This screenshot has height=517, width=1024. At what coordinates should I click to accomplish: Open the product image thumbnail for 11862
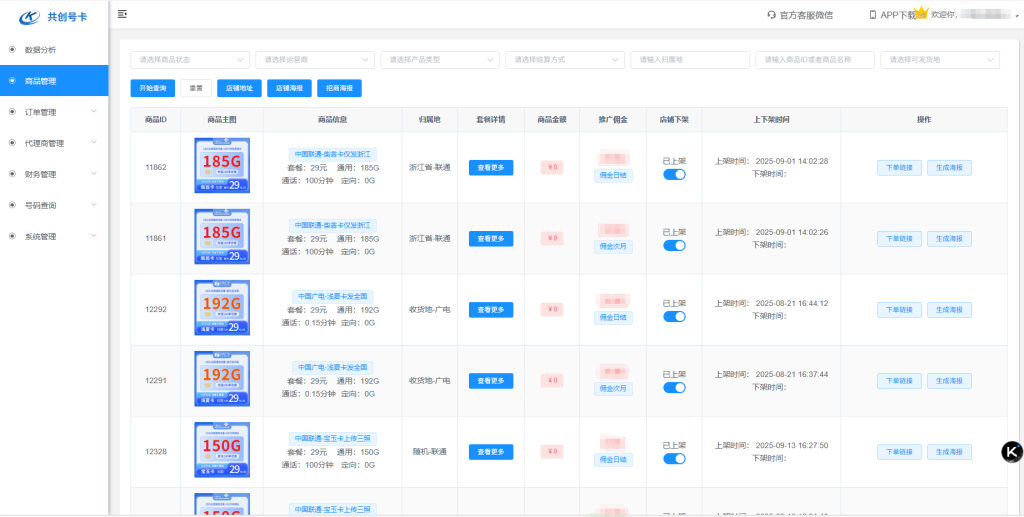tap(222, 167)
